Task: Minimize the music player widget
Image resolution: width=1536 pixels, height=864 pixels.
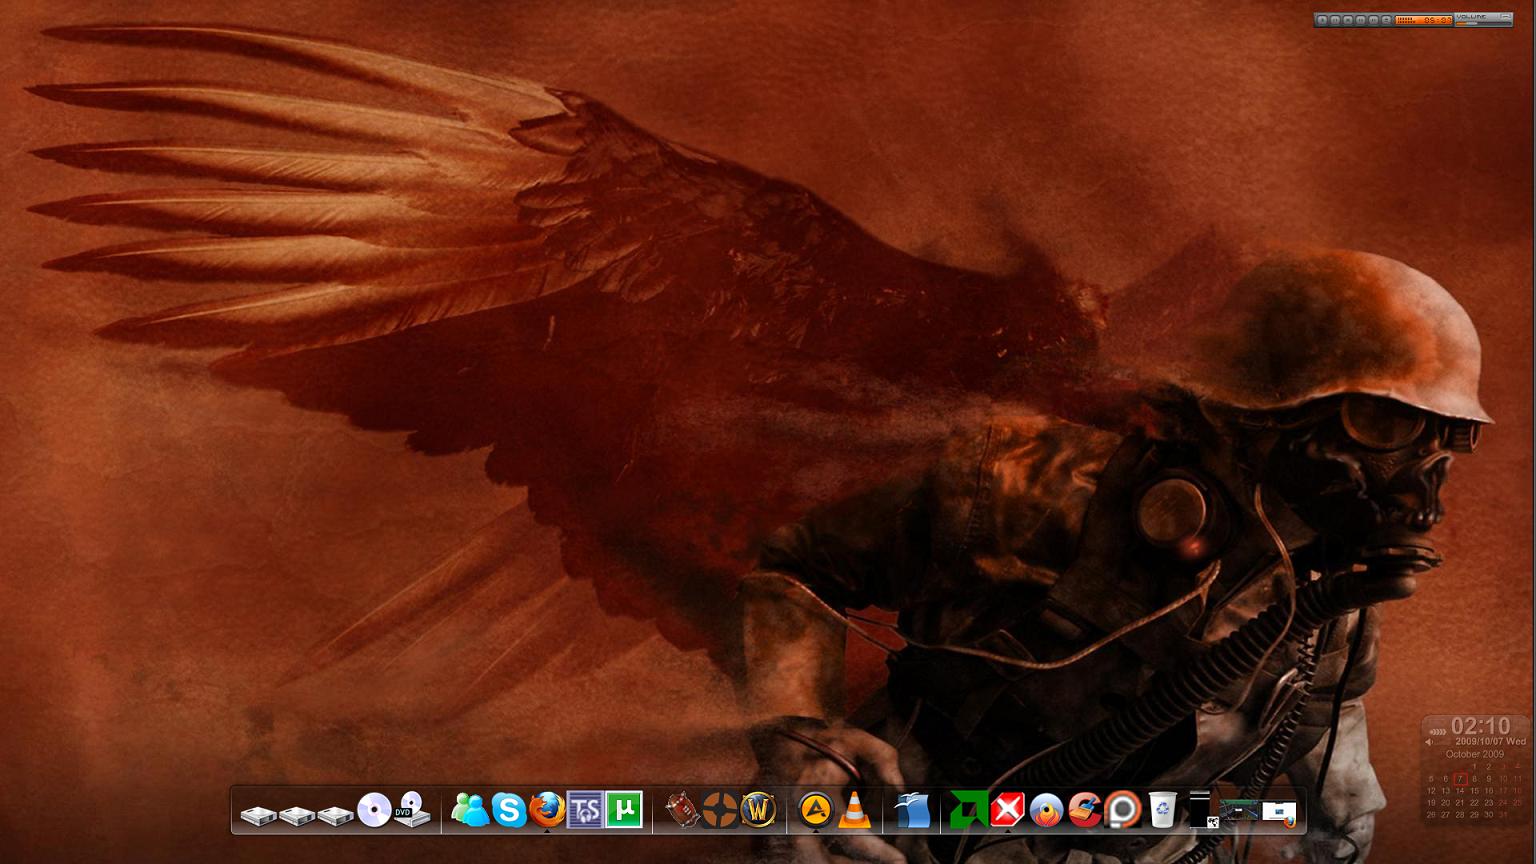Action: point(1506,16)
